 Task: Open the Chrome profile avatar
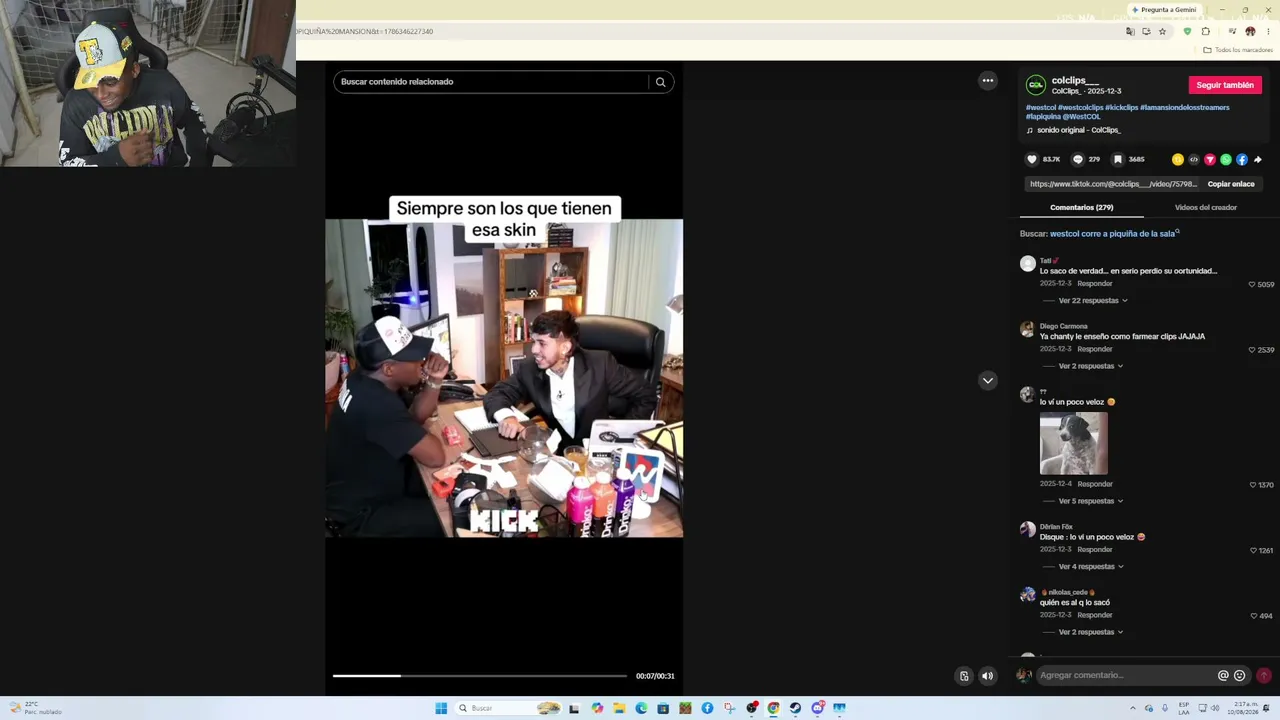[1250, 32]
